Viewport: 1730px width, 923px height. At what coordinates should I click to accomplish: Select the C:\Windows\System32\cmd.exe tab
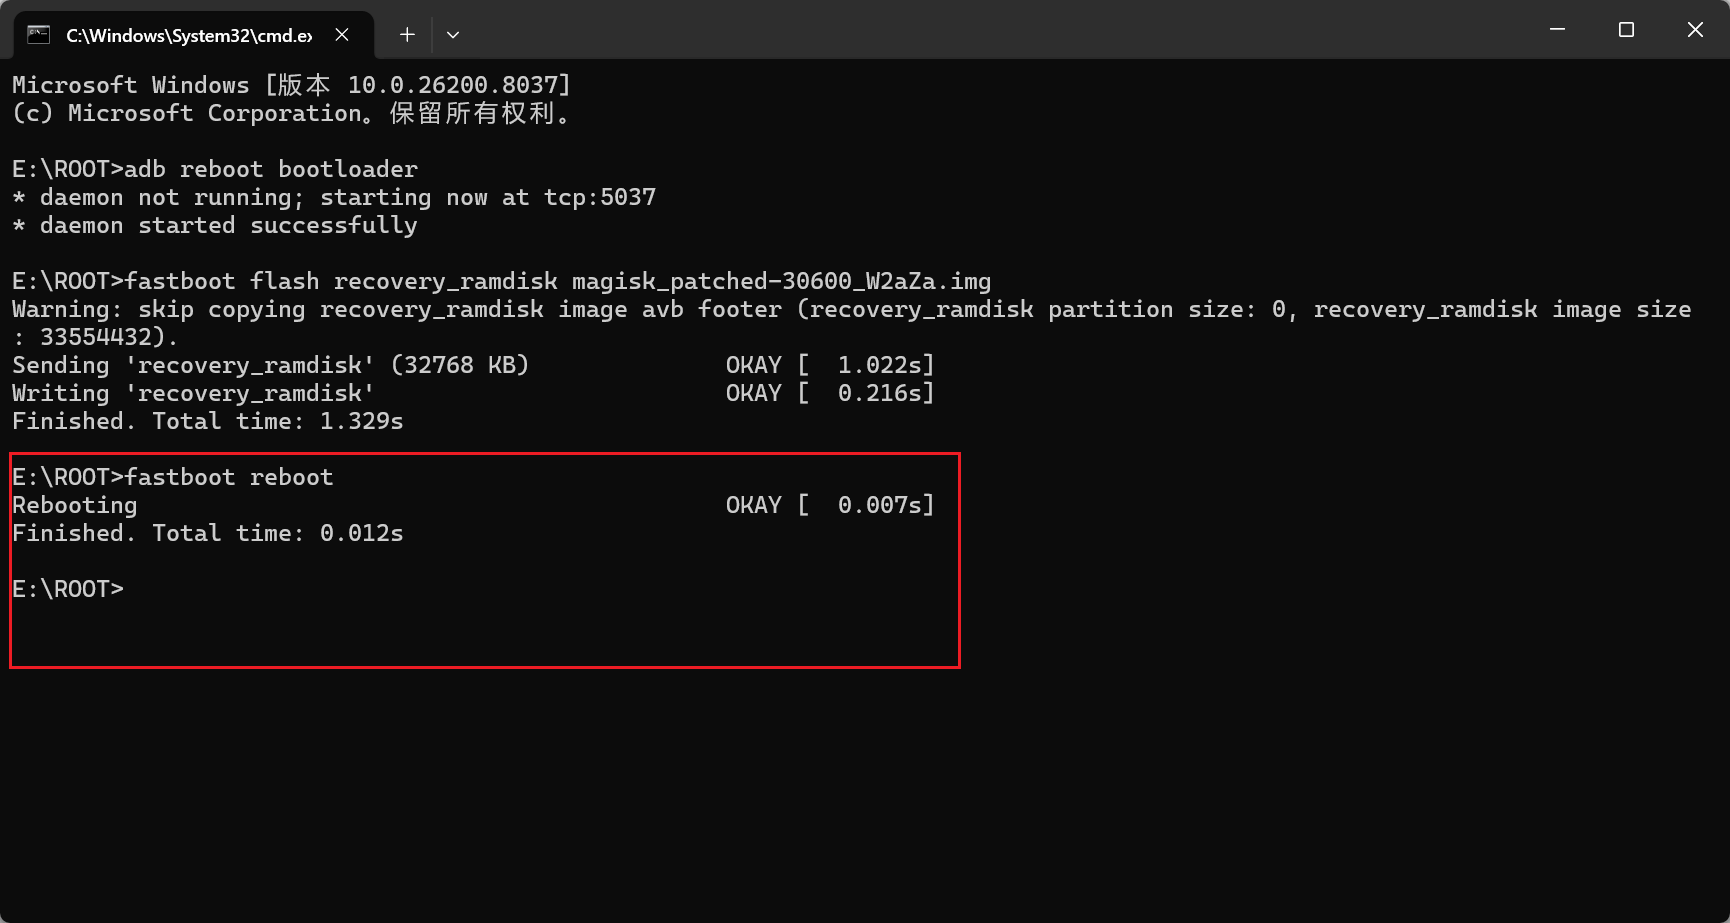(x=188, y=35)
